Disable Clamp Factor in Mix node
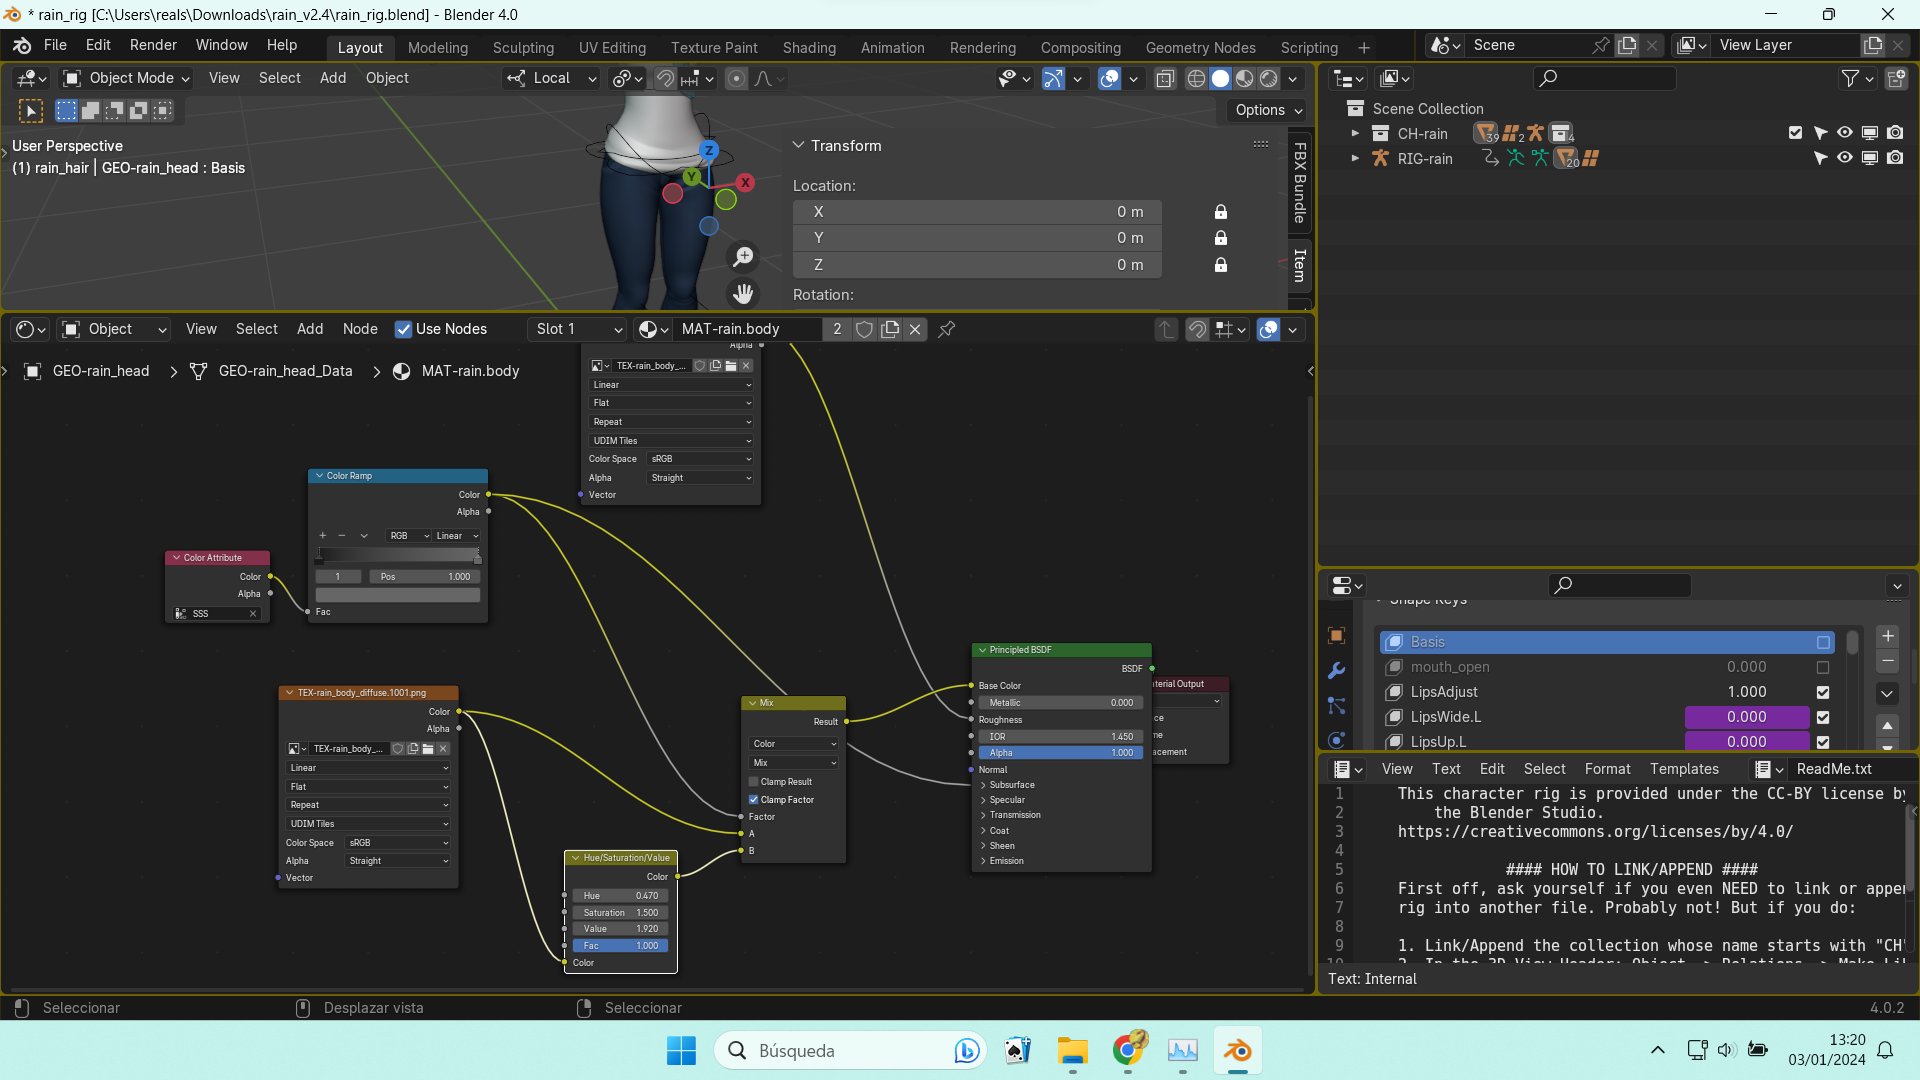Image resolution: width=1920 pixels, height=1080 pixels. coord(754,800)
